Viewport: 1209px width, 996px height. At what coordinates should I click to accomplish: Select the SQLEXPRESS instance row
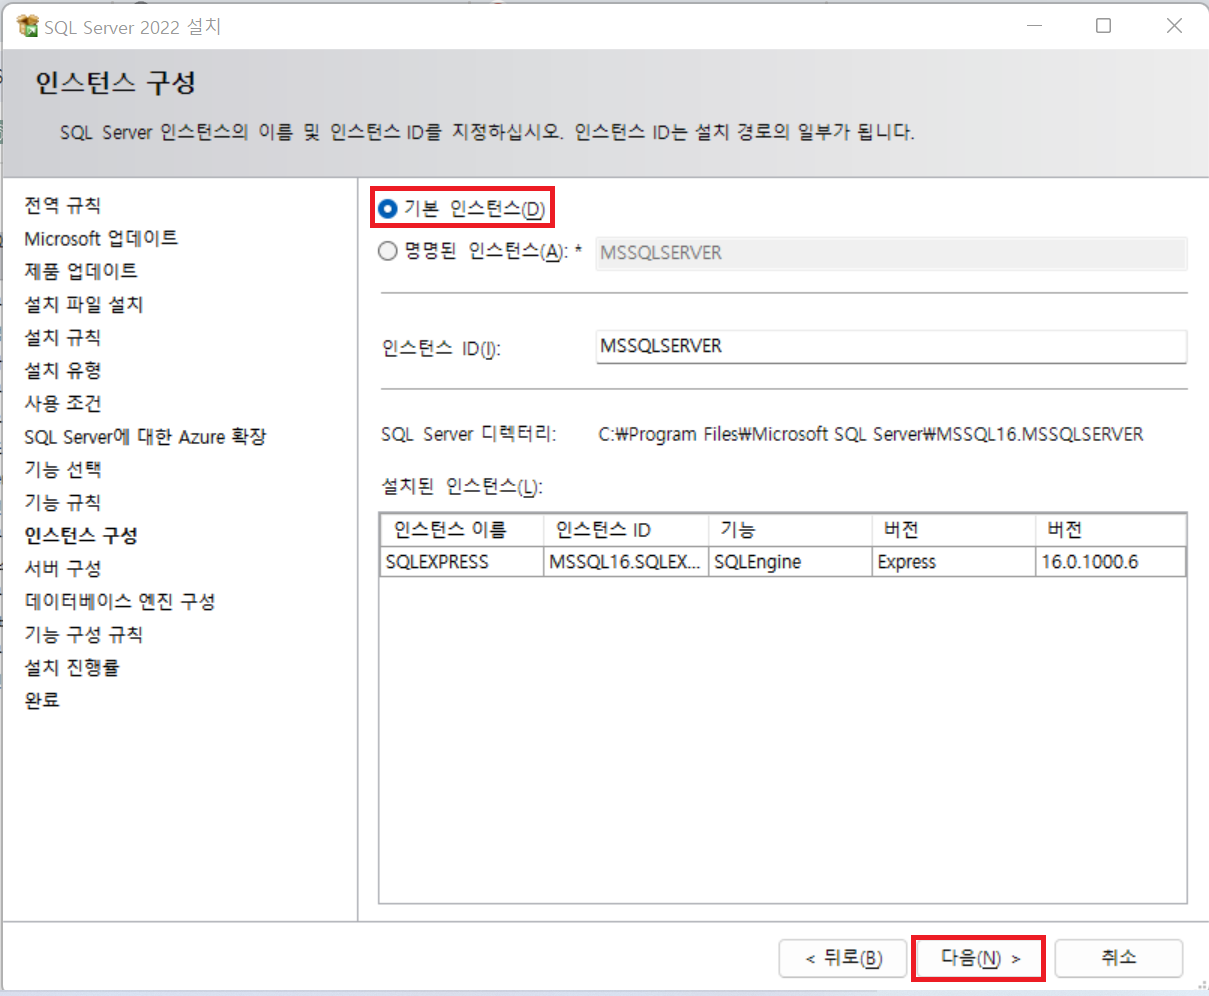pyautogui.click(x=783, y=562)
